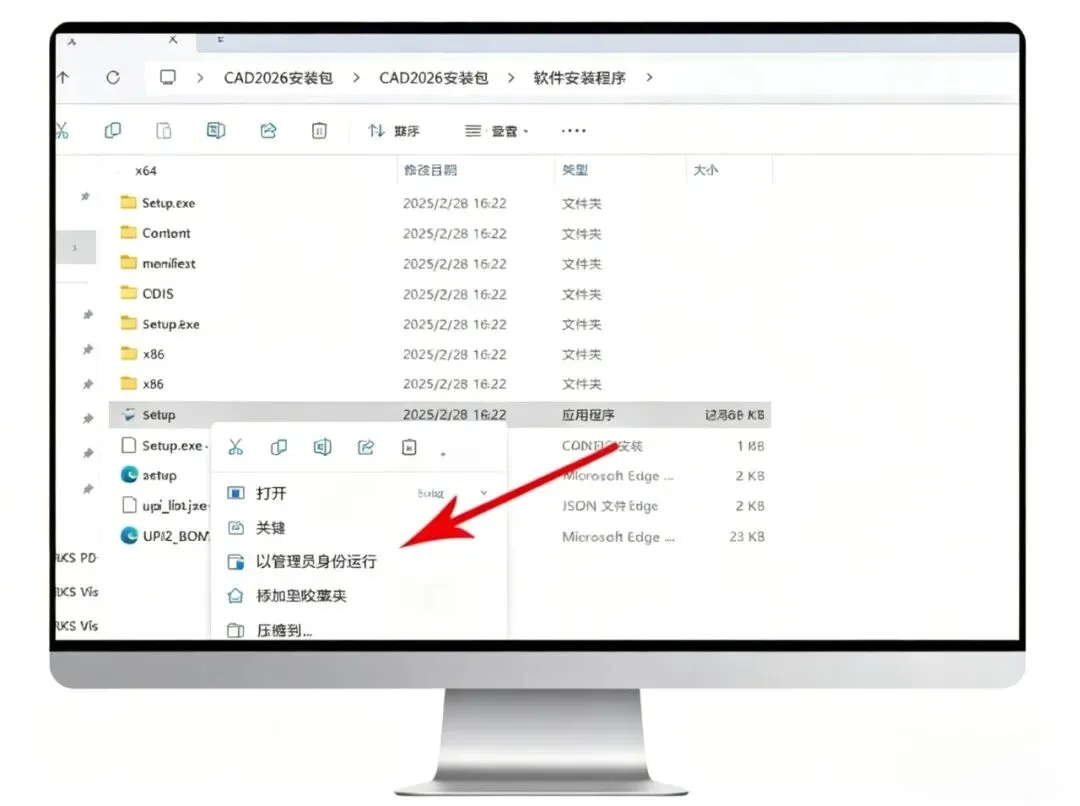Click the date cell in the CDIS row
The height and width of the screenshot is (806, 1080).
tap(455, 294)
